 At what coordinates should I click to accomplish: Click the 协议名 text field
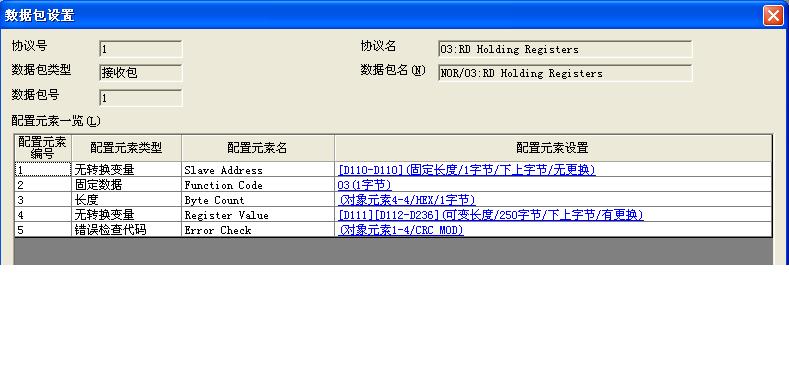pyautogui.click(x=565, y=49)
